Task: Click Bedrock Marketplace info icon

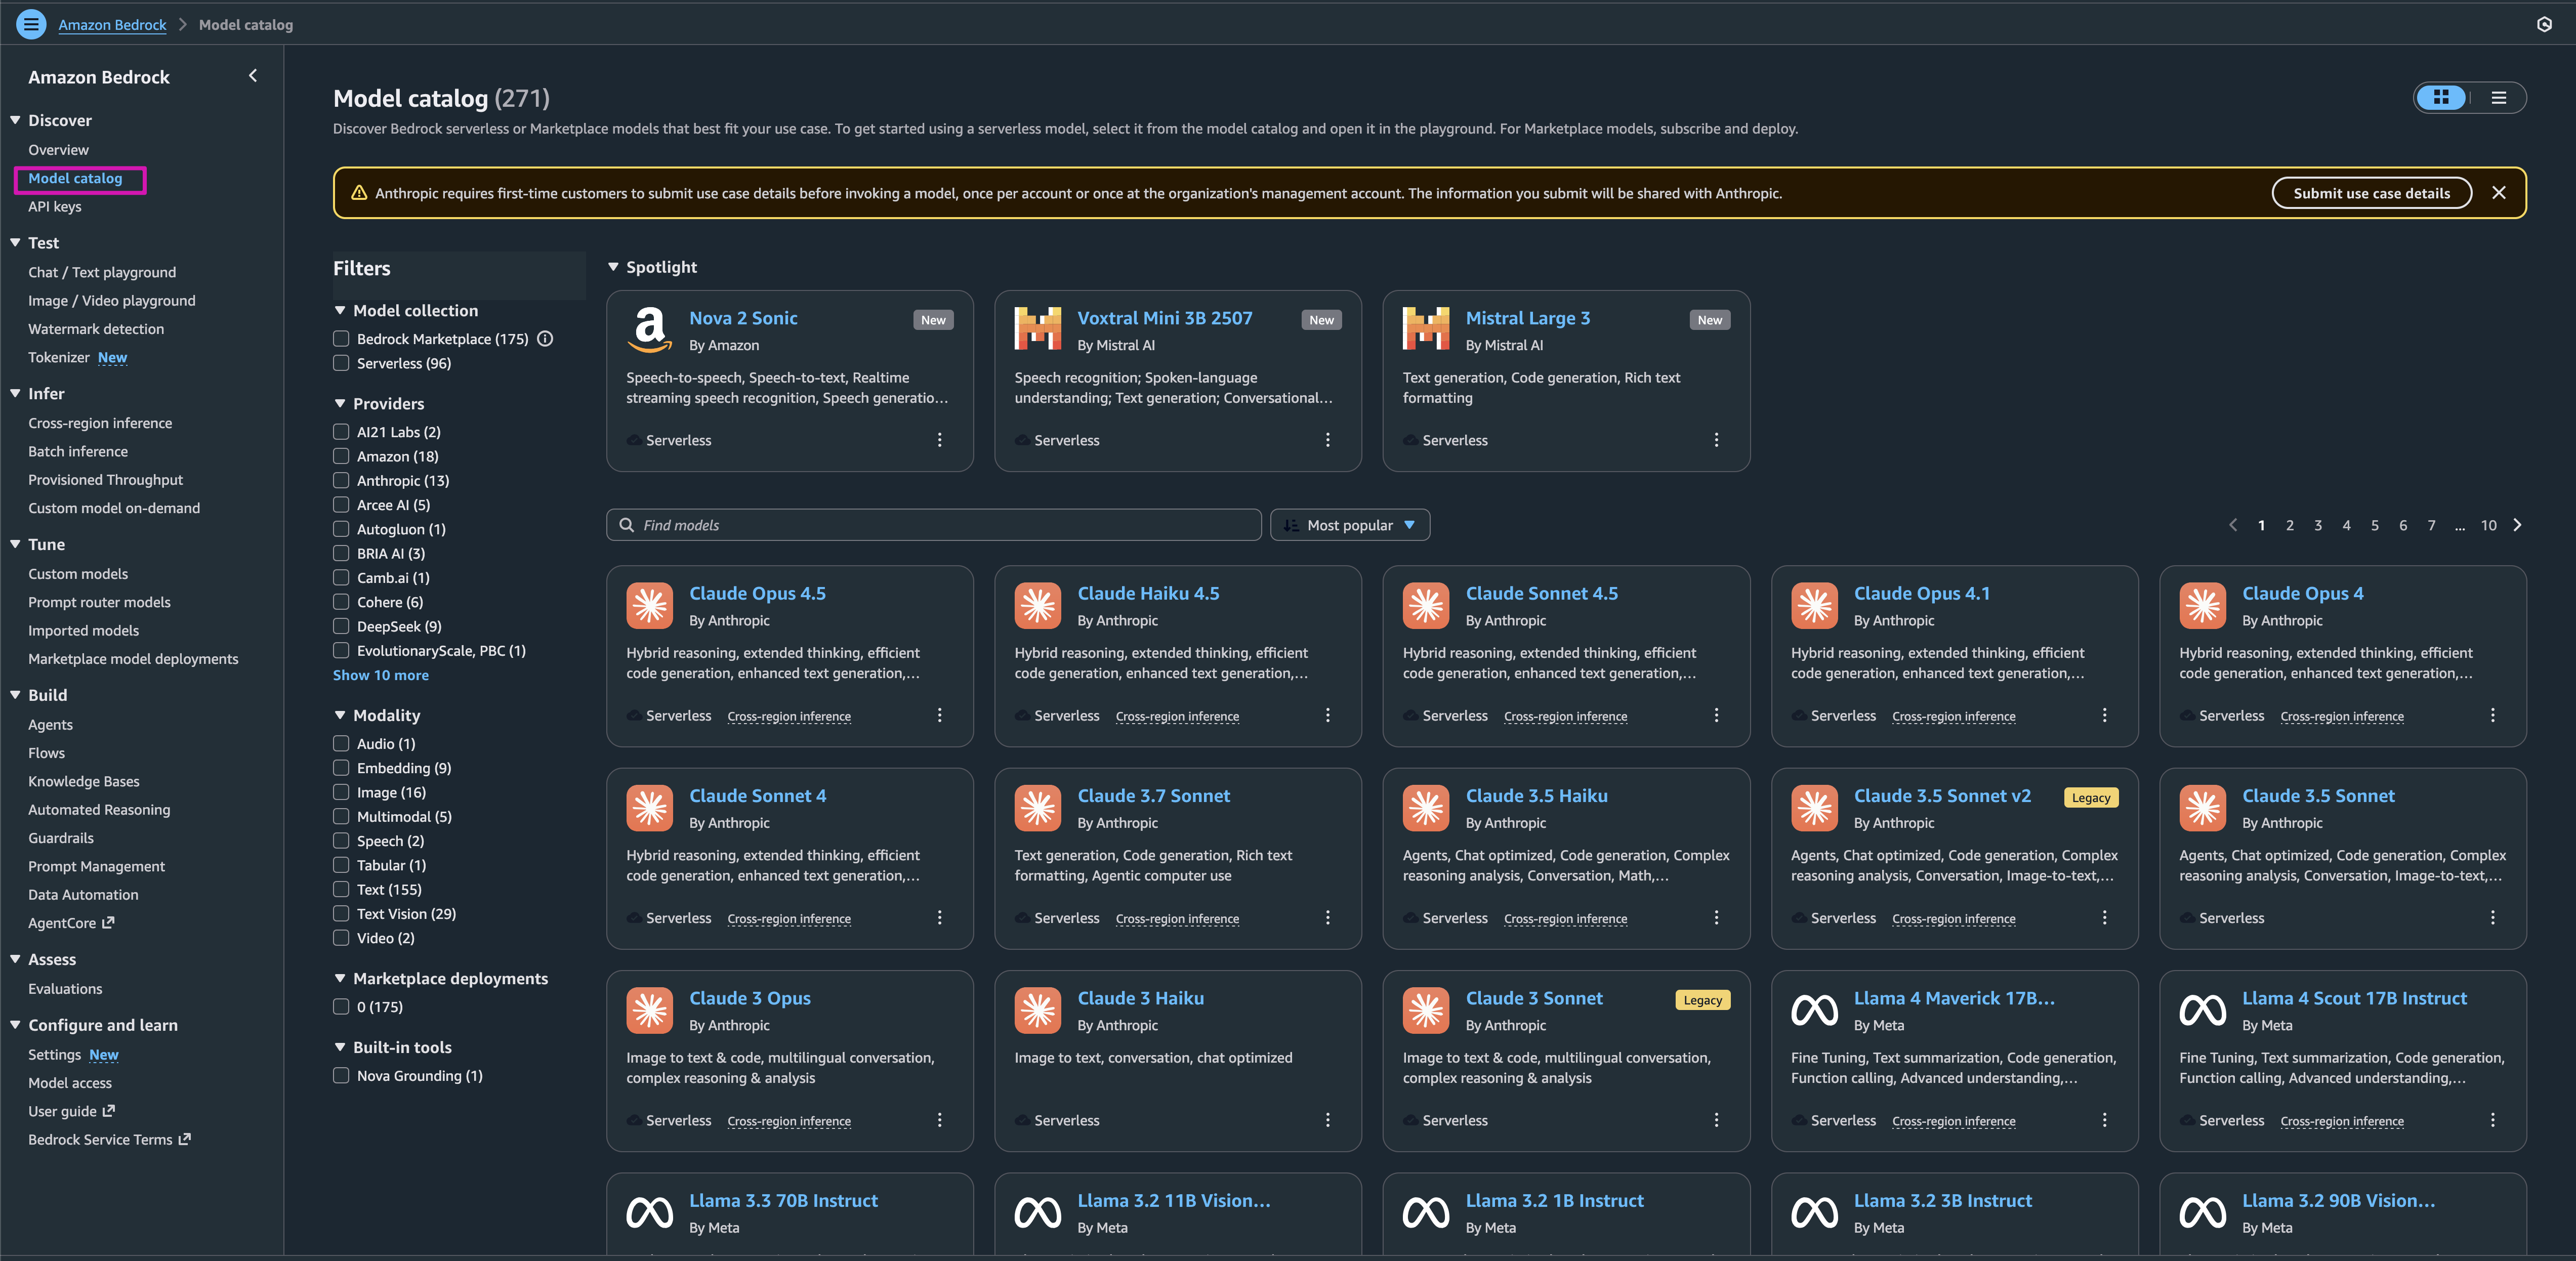Action: [x=545, y=339]
